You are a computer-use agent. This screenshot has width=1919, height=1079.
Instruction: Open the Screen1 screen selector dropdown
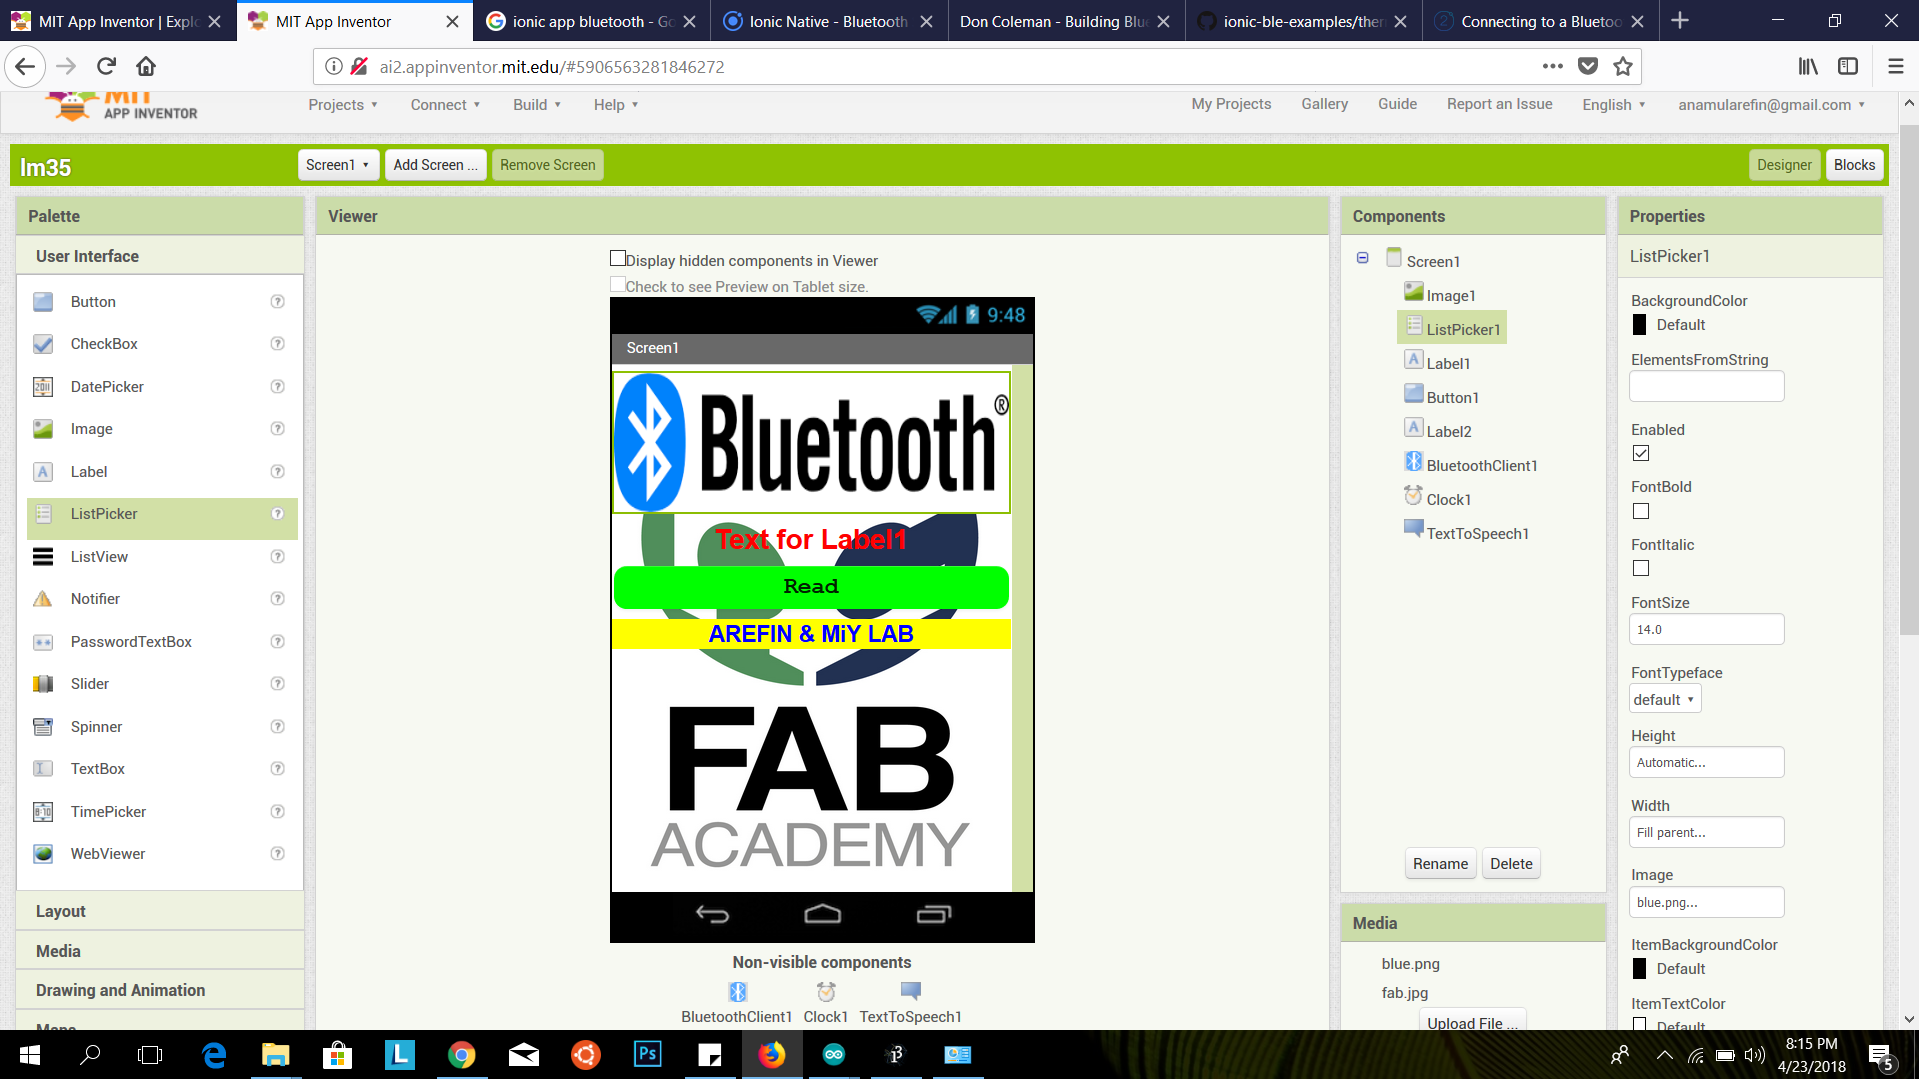338,165
